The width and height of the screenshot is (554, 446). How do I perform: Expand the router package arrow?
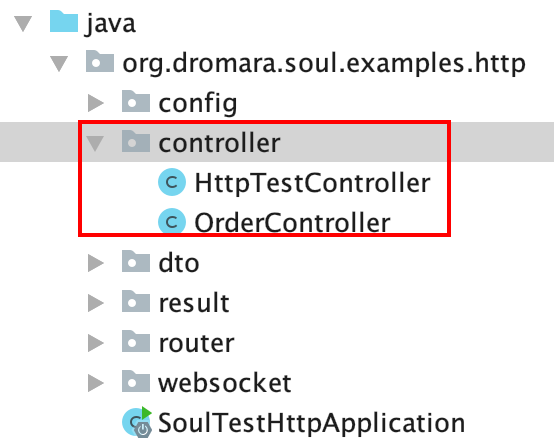coord(95,343)
